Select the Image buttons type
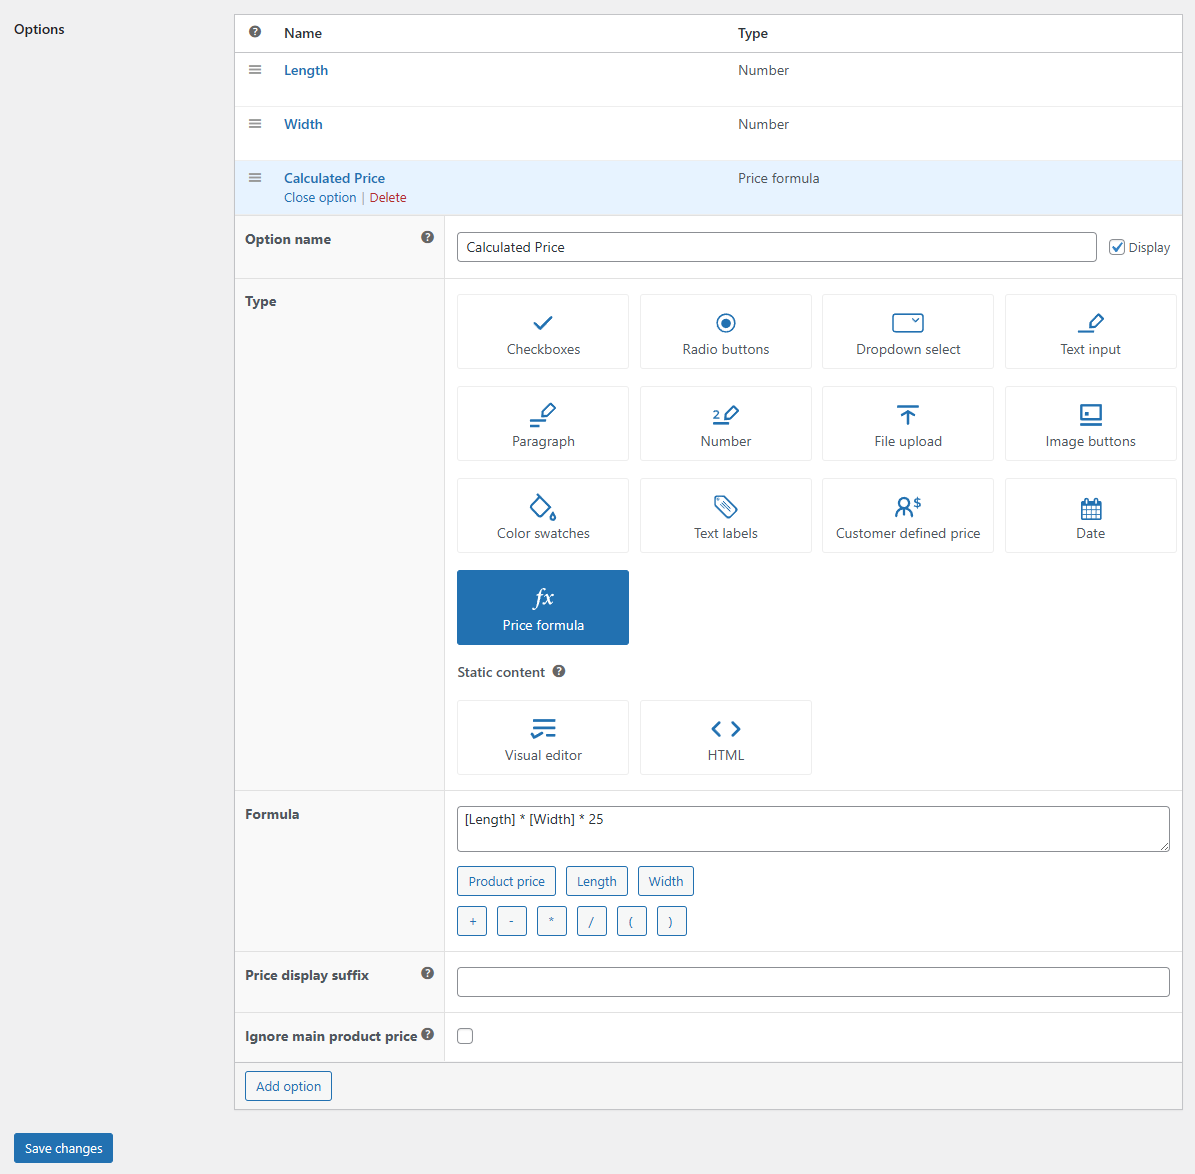Viewport: 1195px width, 1174px height. coord(1091,424)
